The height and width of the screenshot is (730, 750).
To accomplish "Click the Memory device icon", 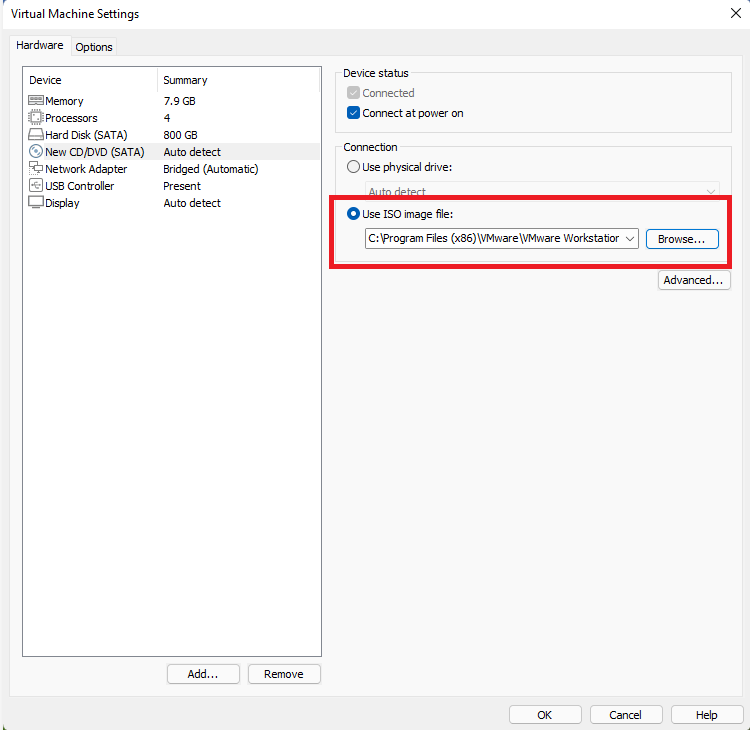I will click(x=36, y=101).
